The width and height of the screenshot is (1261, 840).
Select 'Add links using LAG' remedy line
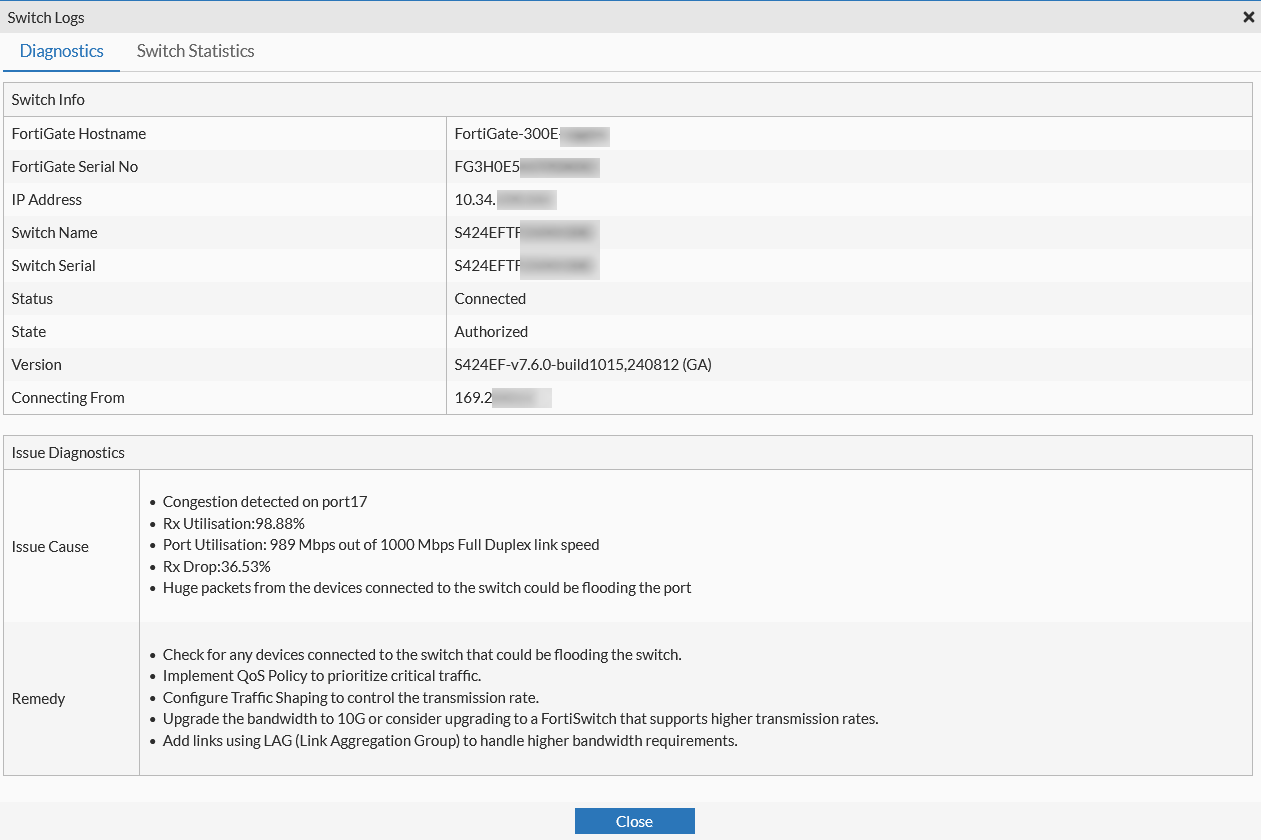click(450, 741)
